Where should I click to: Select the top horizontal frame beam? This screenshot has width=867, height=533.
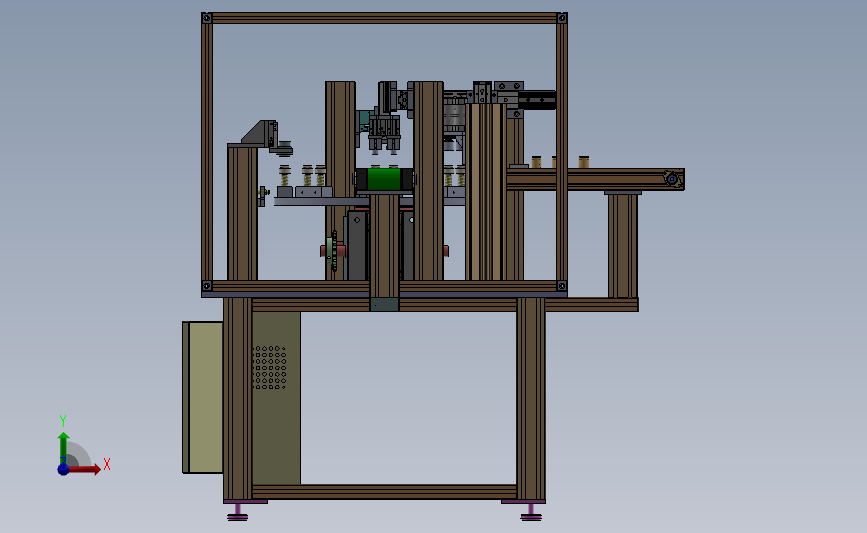[384, 18]
